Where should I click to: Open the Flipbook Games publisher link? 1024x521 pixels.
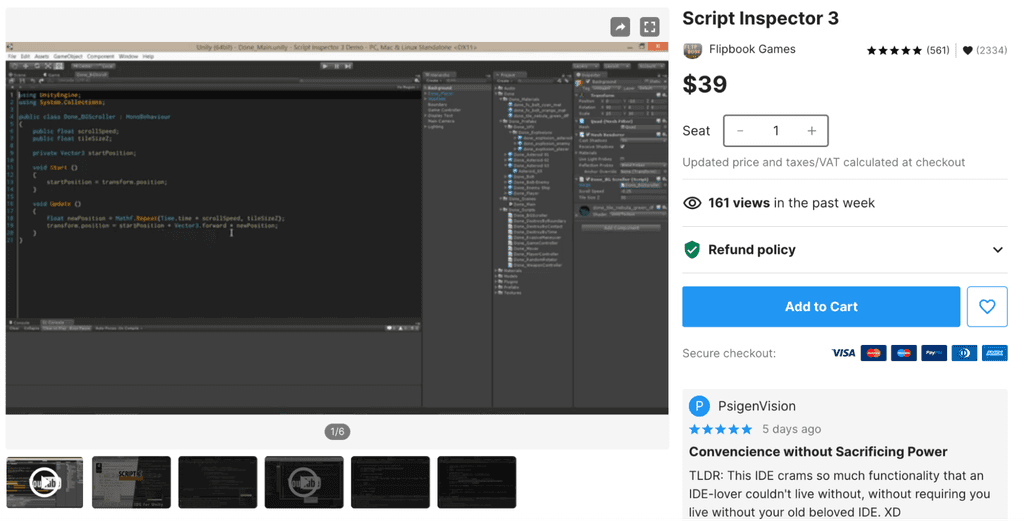click(752, 49)
